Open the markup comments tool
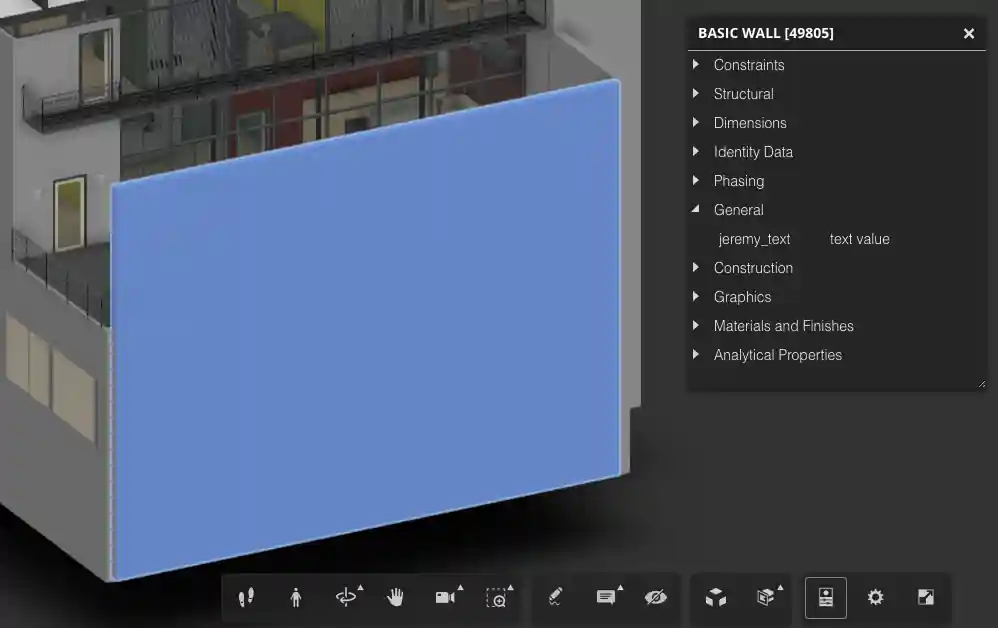This screenshot has width=998, height=628. click(604, 597)
